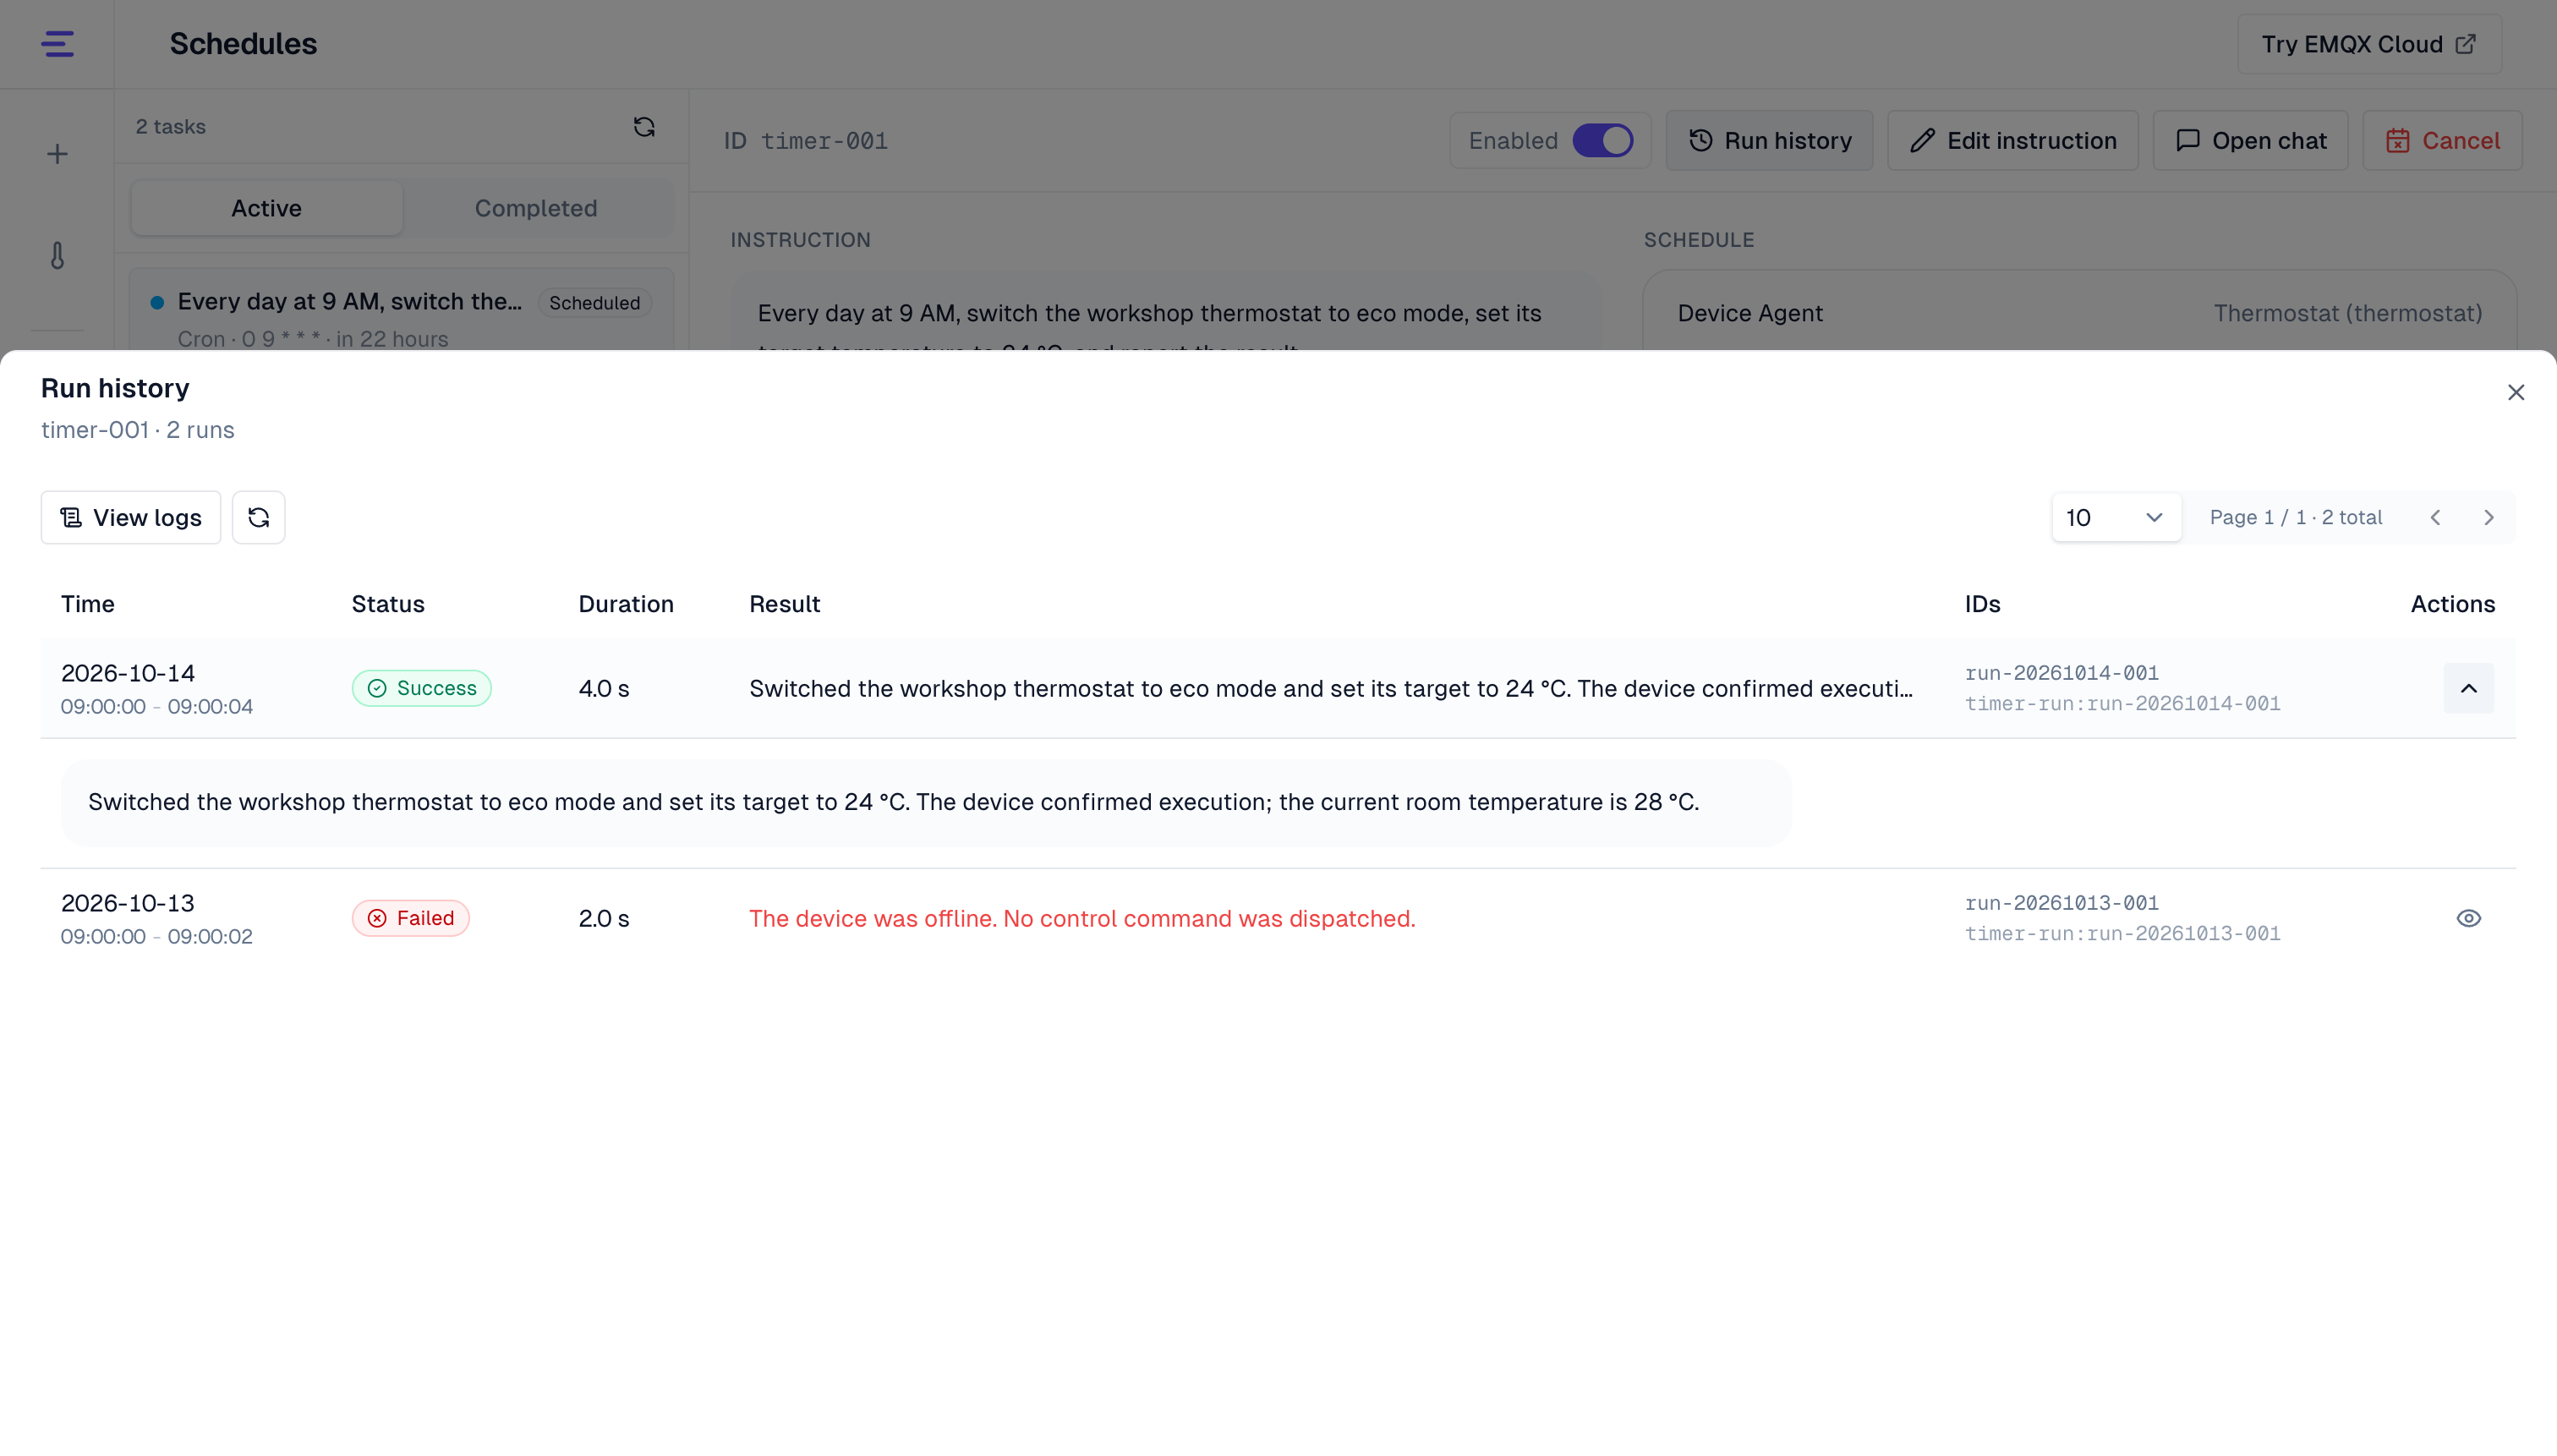The image size is (2557, 1456).
Task: Go to previous page arrow
Action: [x=2436, y=517]
